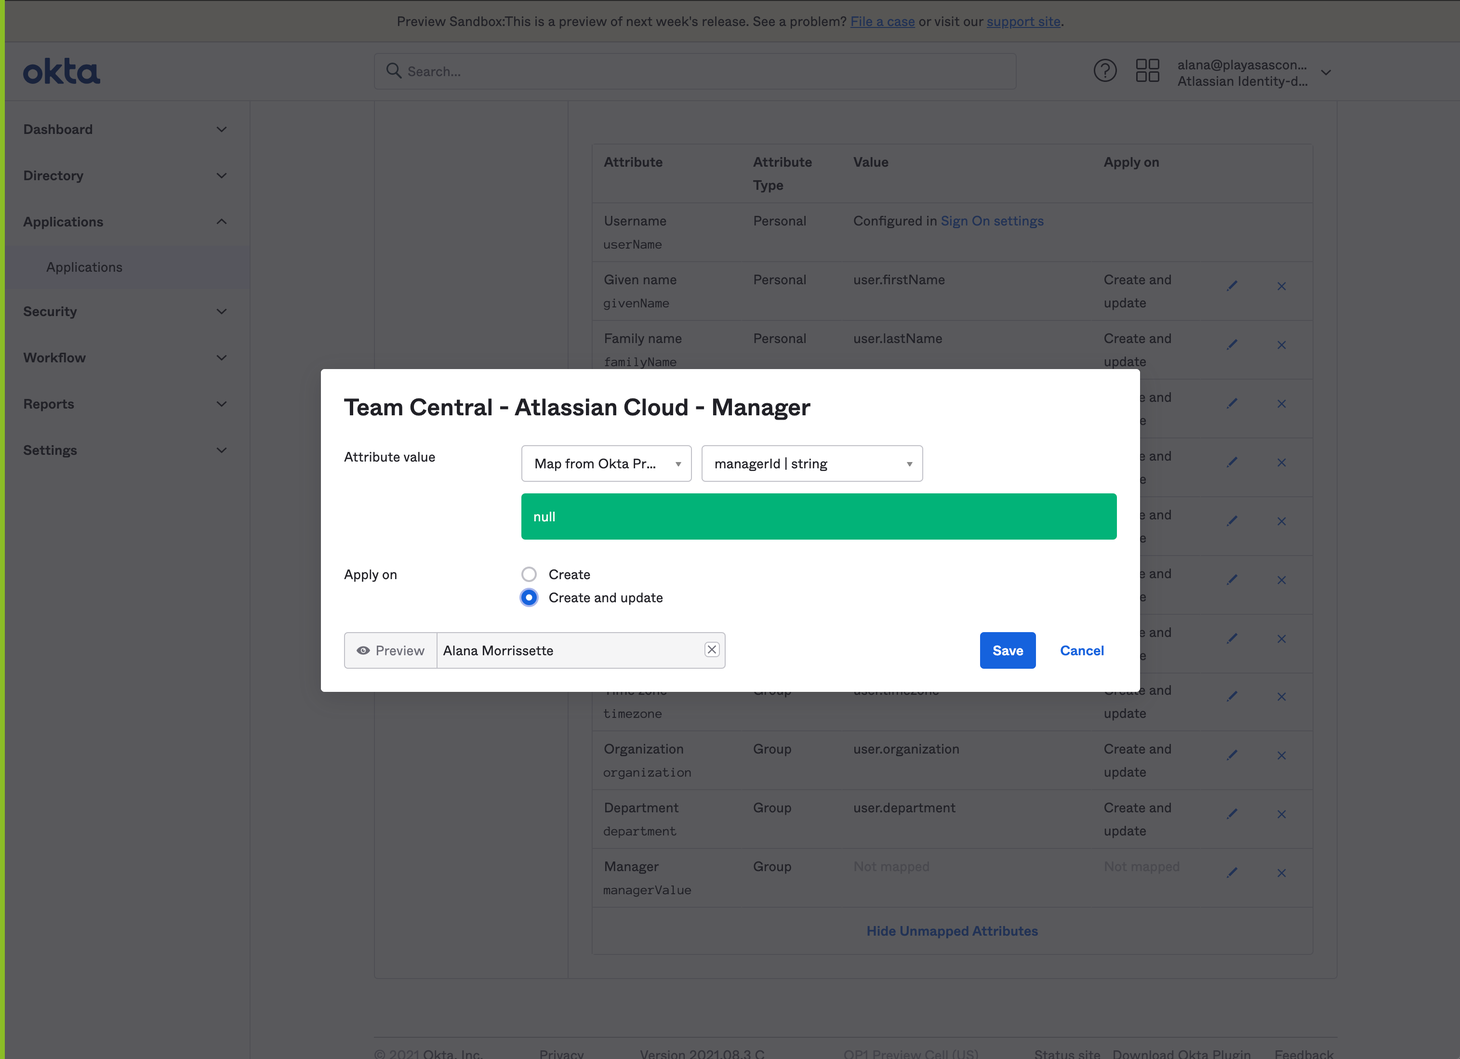Screen dimensions: 1460x1059
Task: Click Hide Unmapped Attributes
Action: pos(952,931)
